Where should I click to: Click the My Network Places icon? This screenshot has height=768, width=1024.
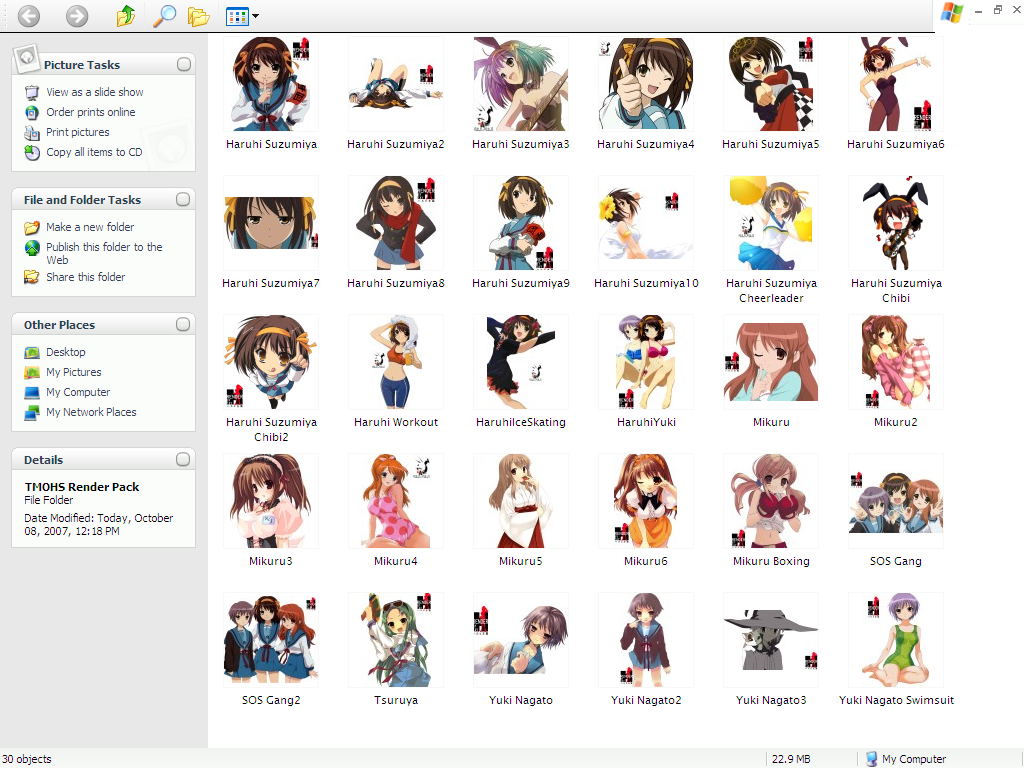[x=31, y=413]
